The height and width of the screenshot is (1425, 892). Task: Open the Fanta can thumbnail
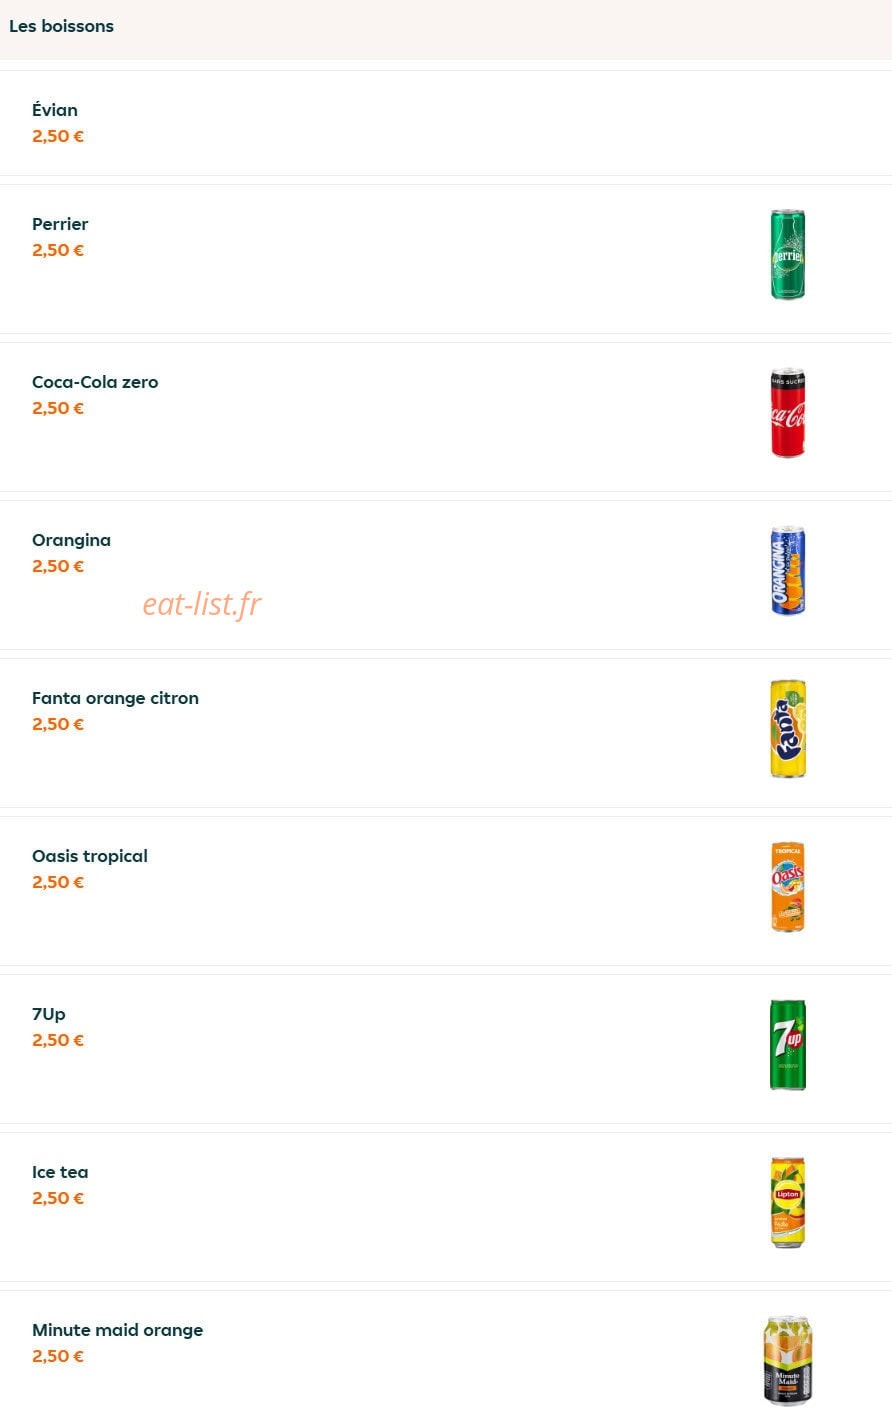click(788, 728)
